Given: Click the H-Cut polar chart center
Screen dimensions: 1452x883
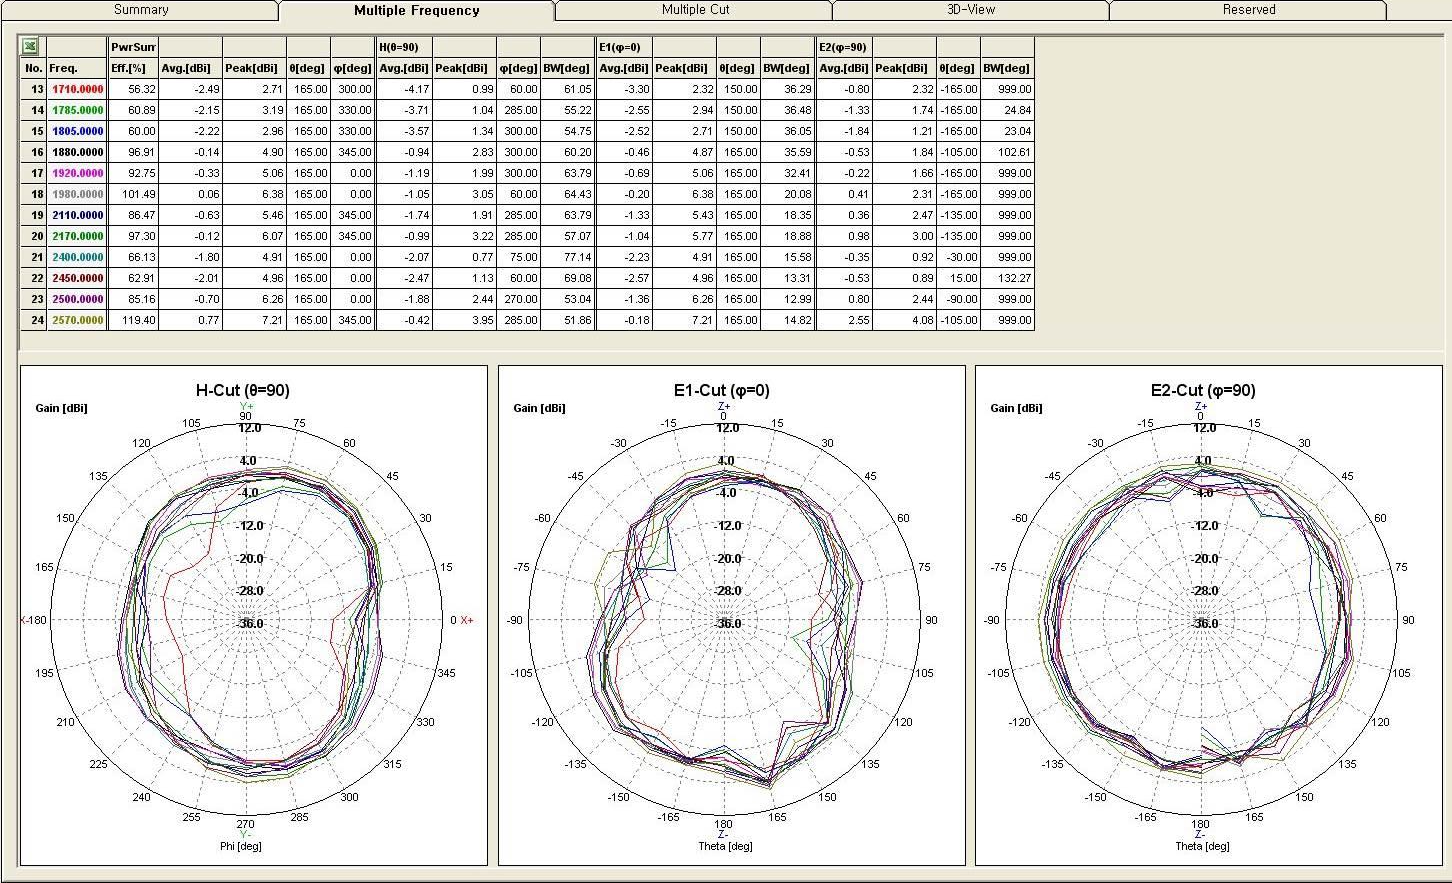Looking at the screenshot, I should click(246, 621).
